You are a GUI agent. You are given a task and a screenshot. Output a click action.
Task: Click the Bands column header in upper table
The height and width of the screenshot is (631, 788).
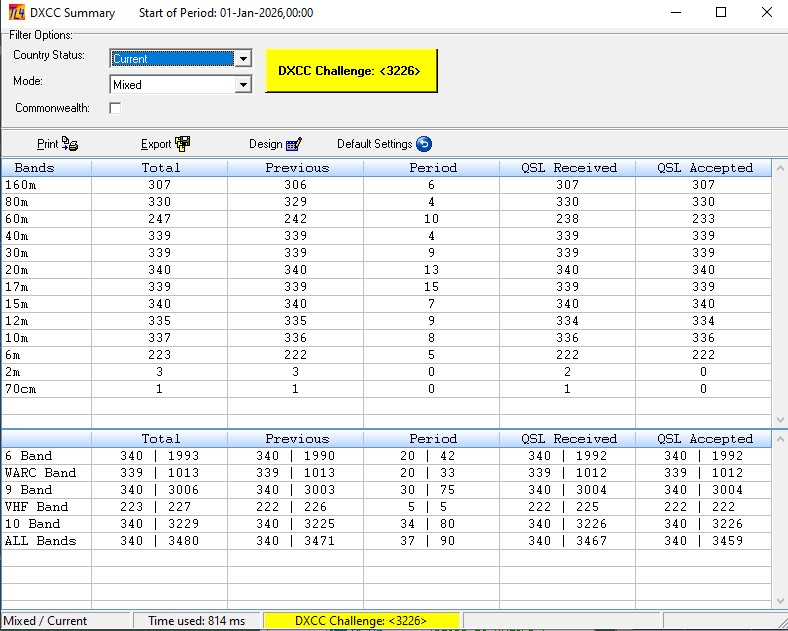tap(47, 168)
